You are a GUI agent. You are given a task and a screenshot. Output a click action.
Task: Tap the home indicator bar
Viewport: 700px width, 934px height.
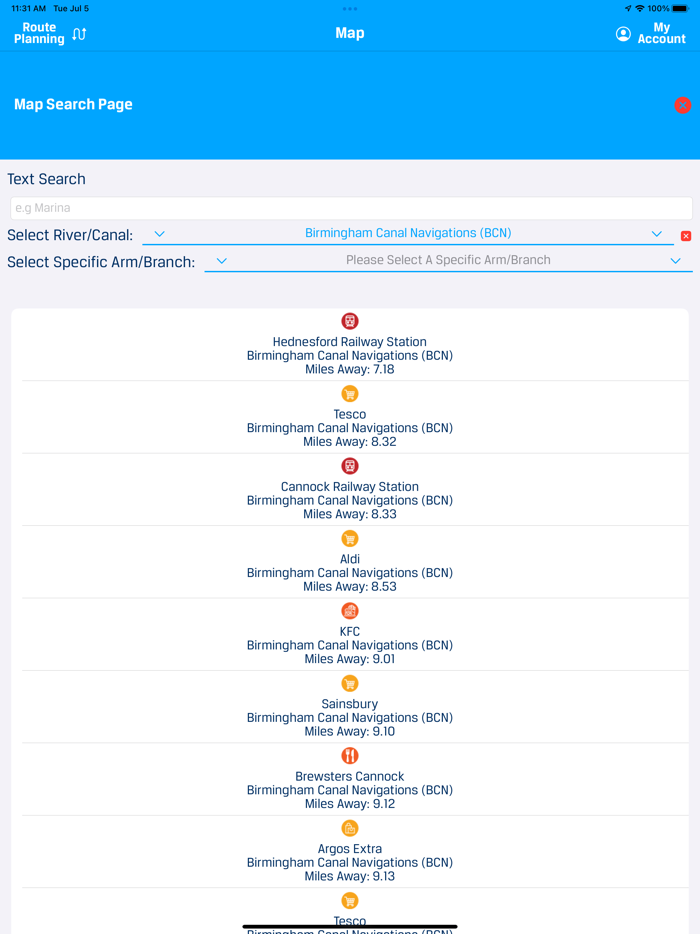point(350,927)
